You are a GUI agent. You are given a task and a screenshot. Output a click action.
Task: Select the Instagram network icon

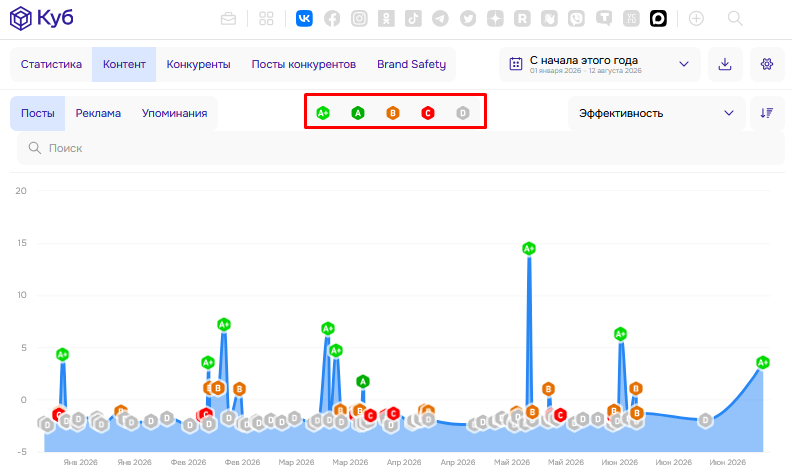pyautogui.click(x=359, y=19)
